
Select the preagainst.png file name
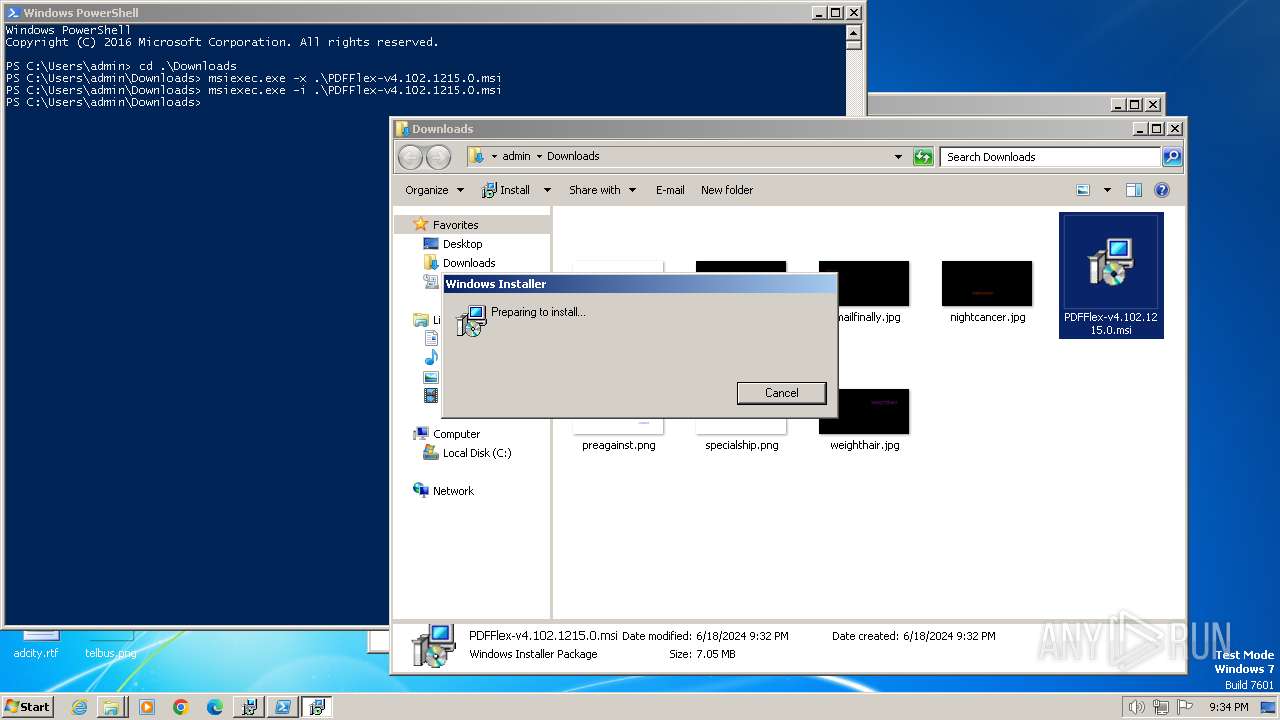coord(619,445)
